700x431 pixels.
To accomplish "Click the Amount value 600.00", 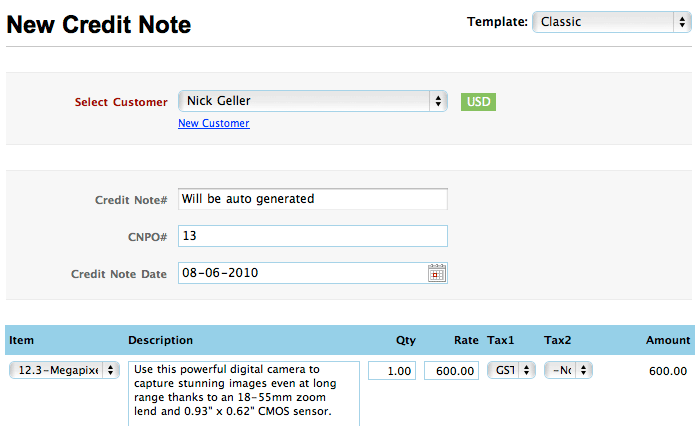I will click(668, 371).
